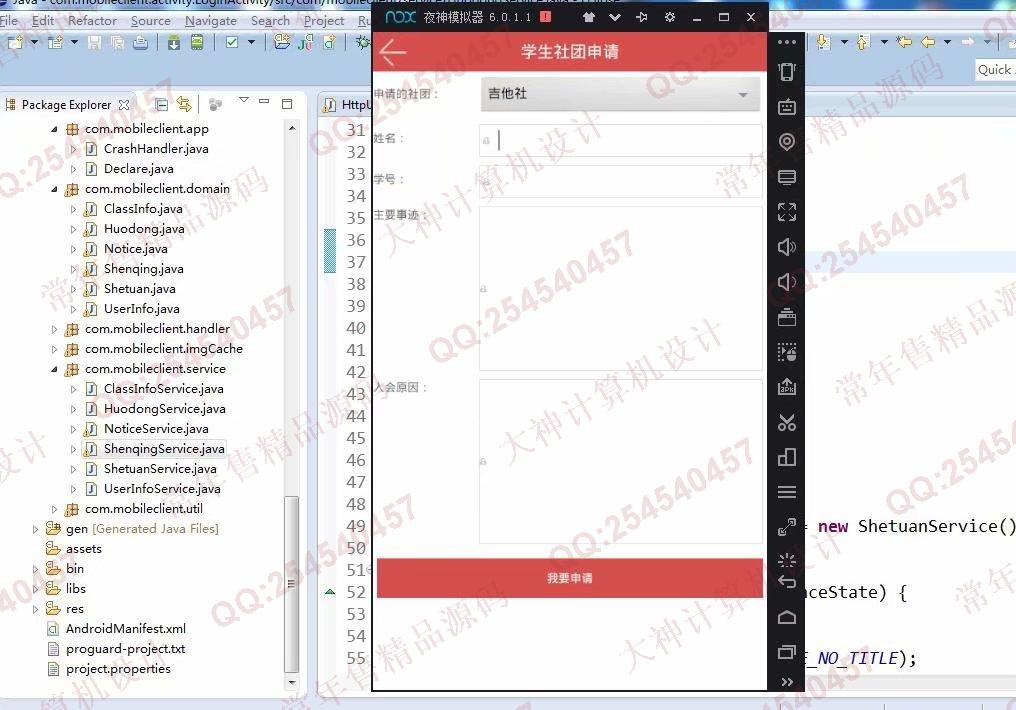Open Eclipse Edit menu
The height and width of the screenshot is (710, 1016).
coord(43,21)
